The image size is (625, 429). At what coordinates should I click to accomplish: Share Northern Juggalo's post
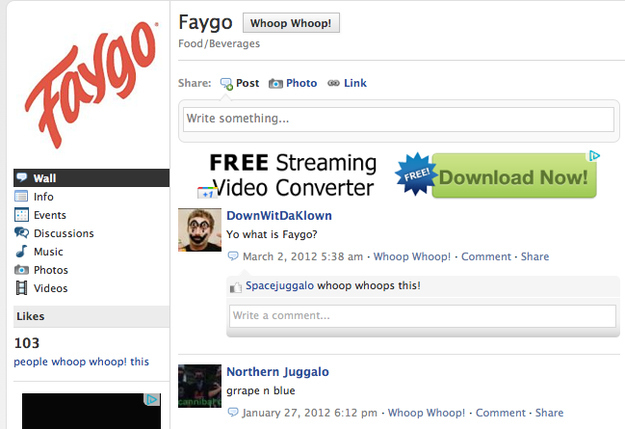click(x=549, y=413)
